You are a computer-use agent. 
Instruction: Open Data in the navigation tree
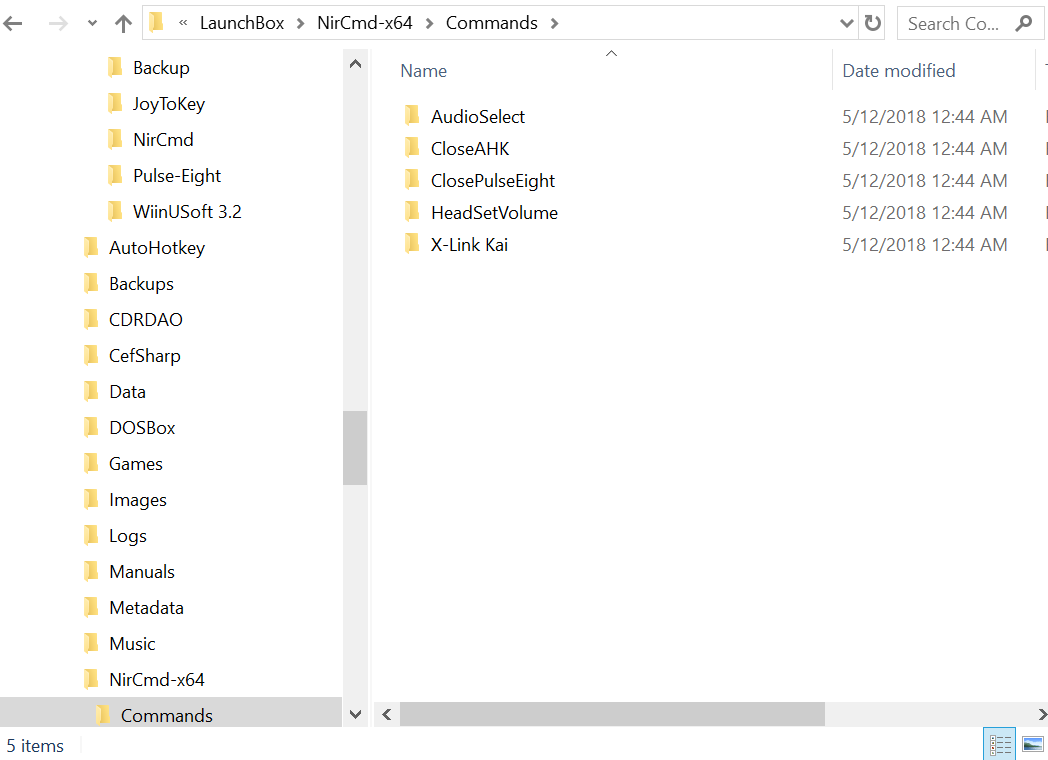coord(127,392)
